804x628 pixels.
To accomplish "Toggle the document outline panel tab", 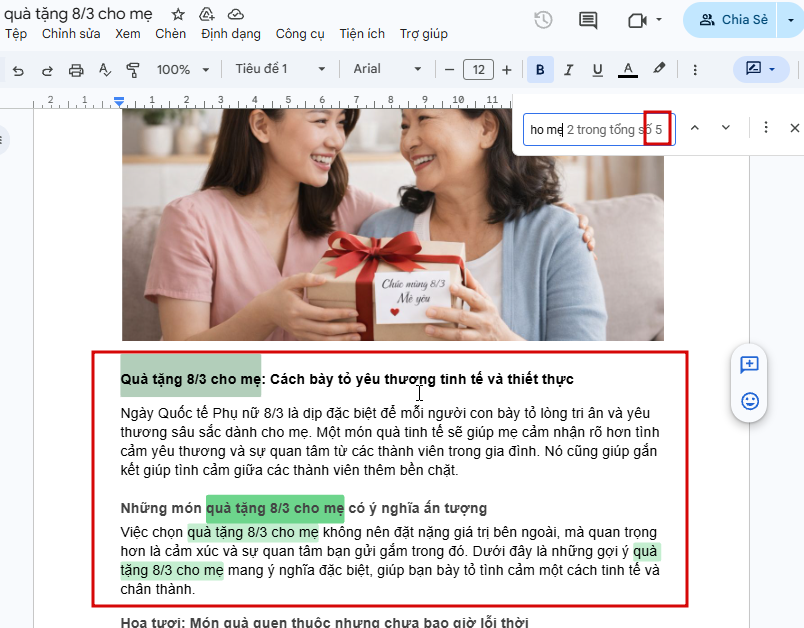I will 3,140.
